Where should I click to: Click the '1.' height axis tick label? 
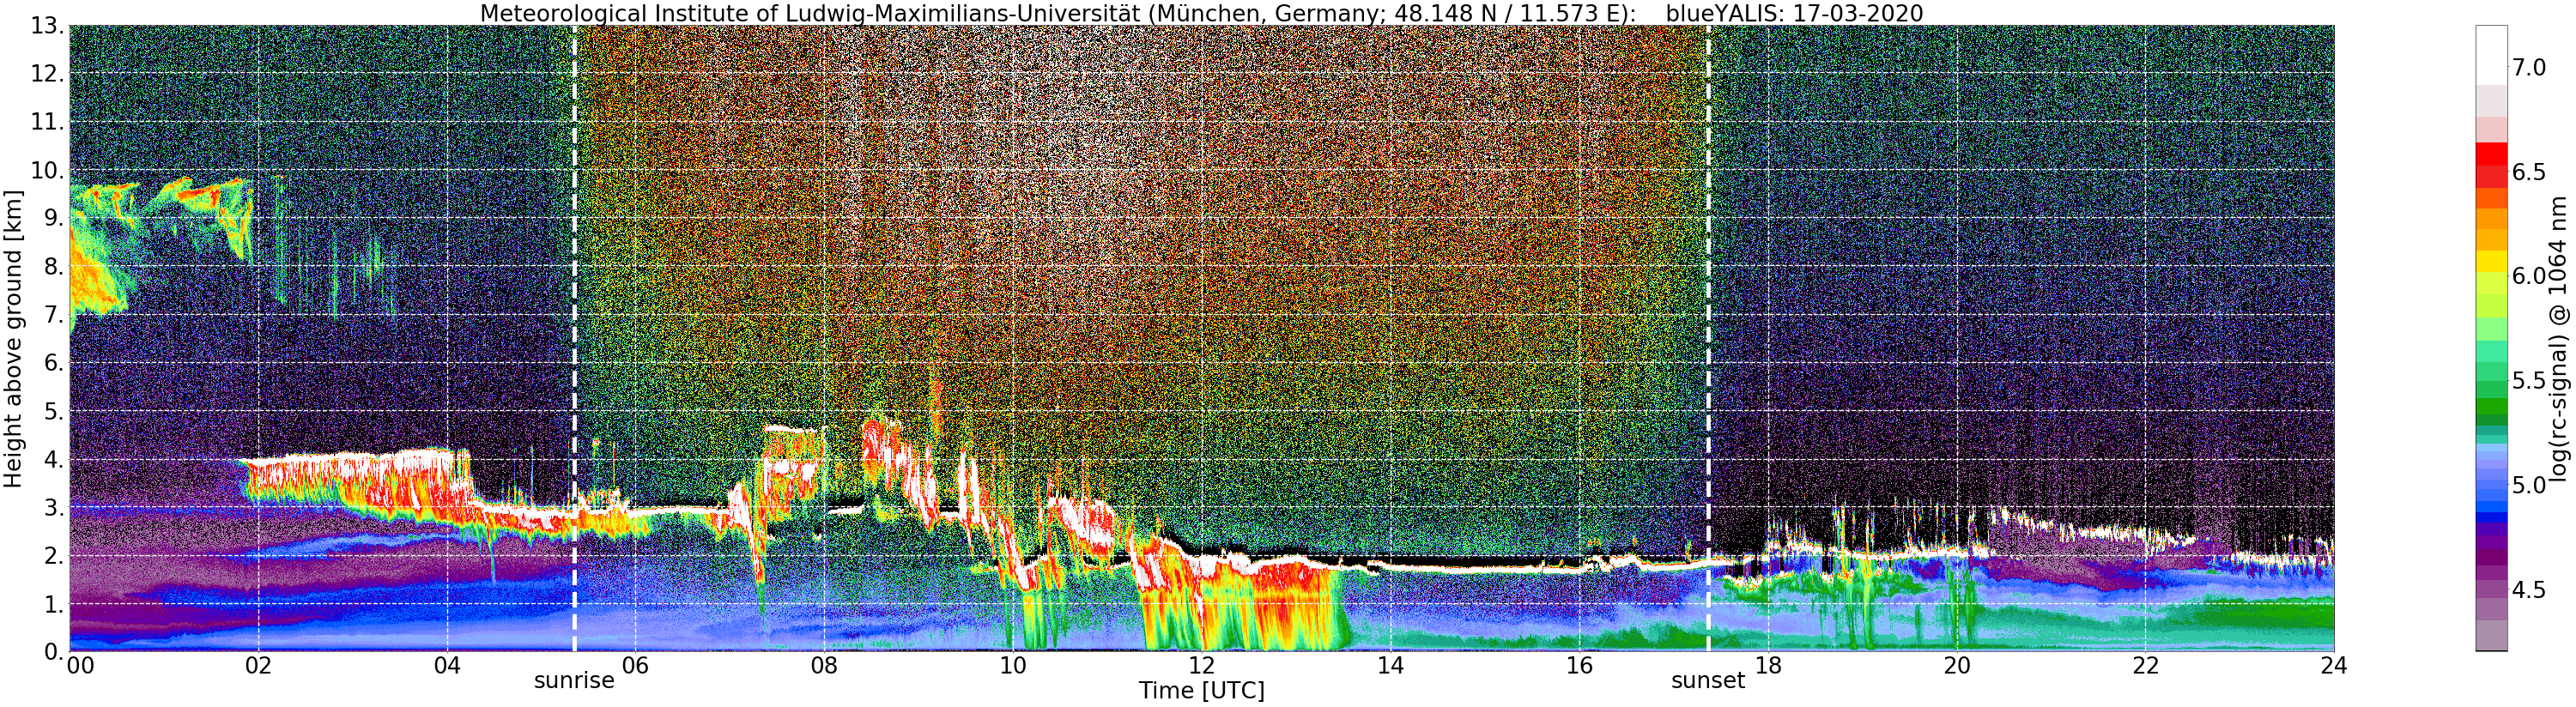click(54, 603)
